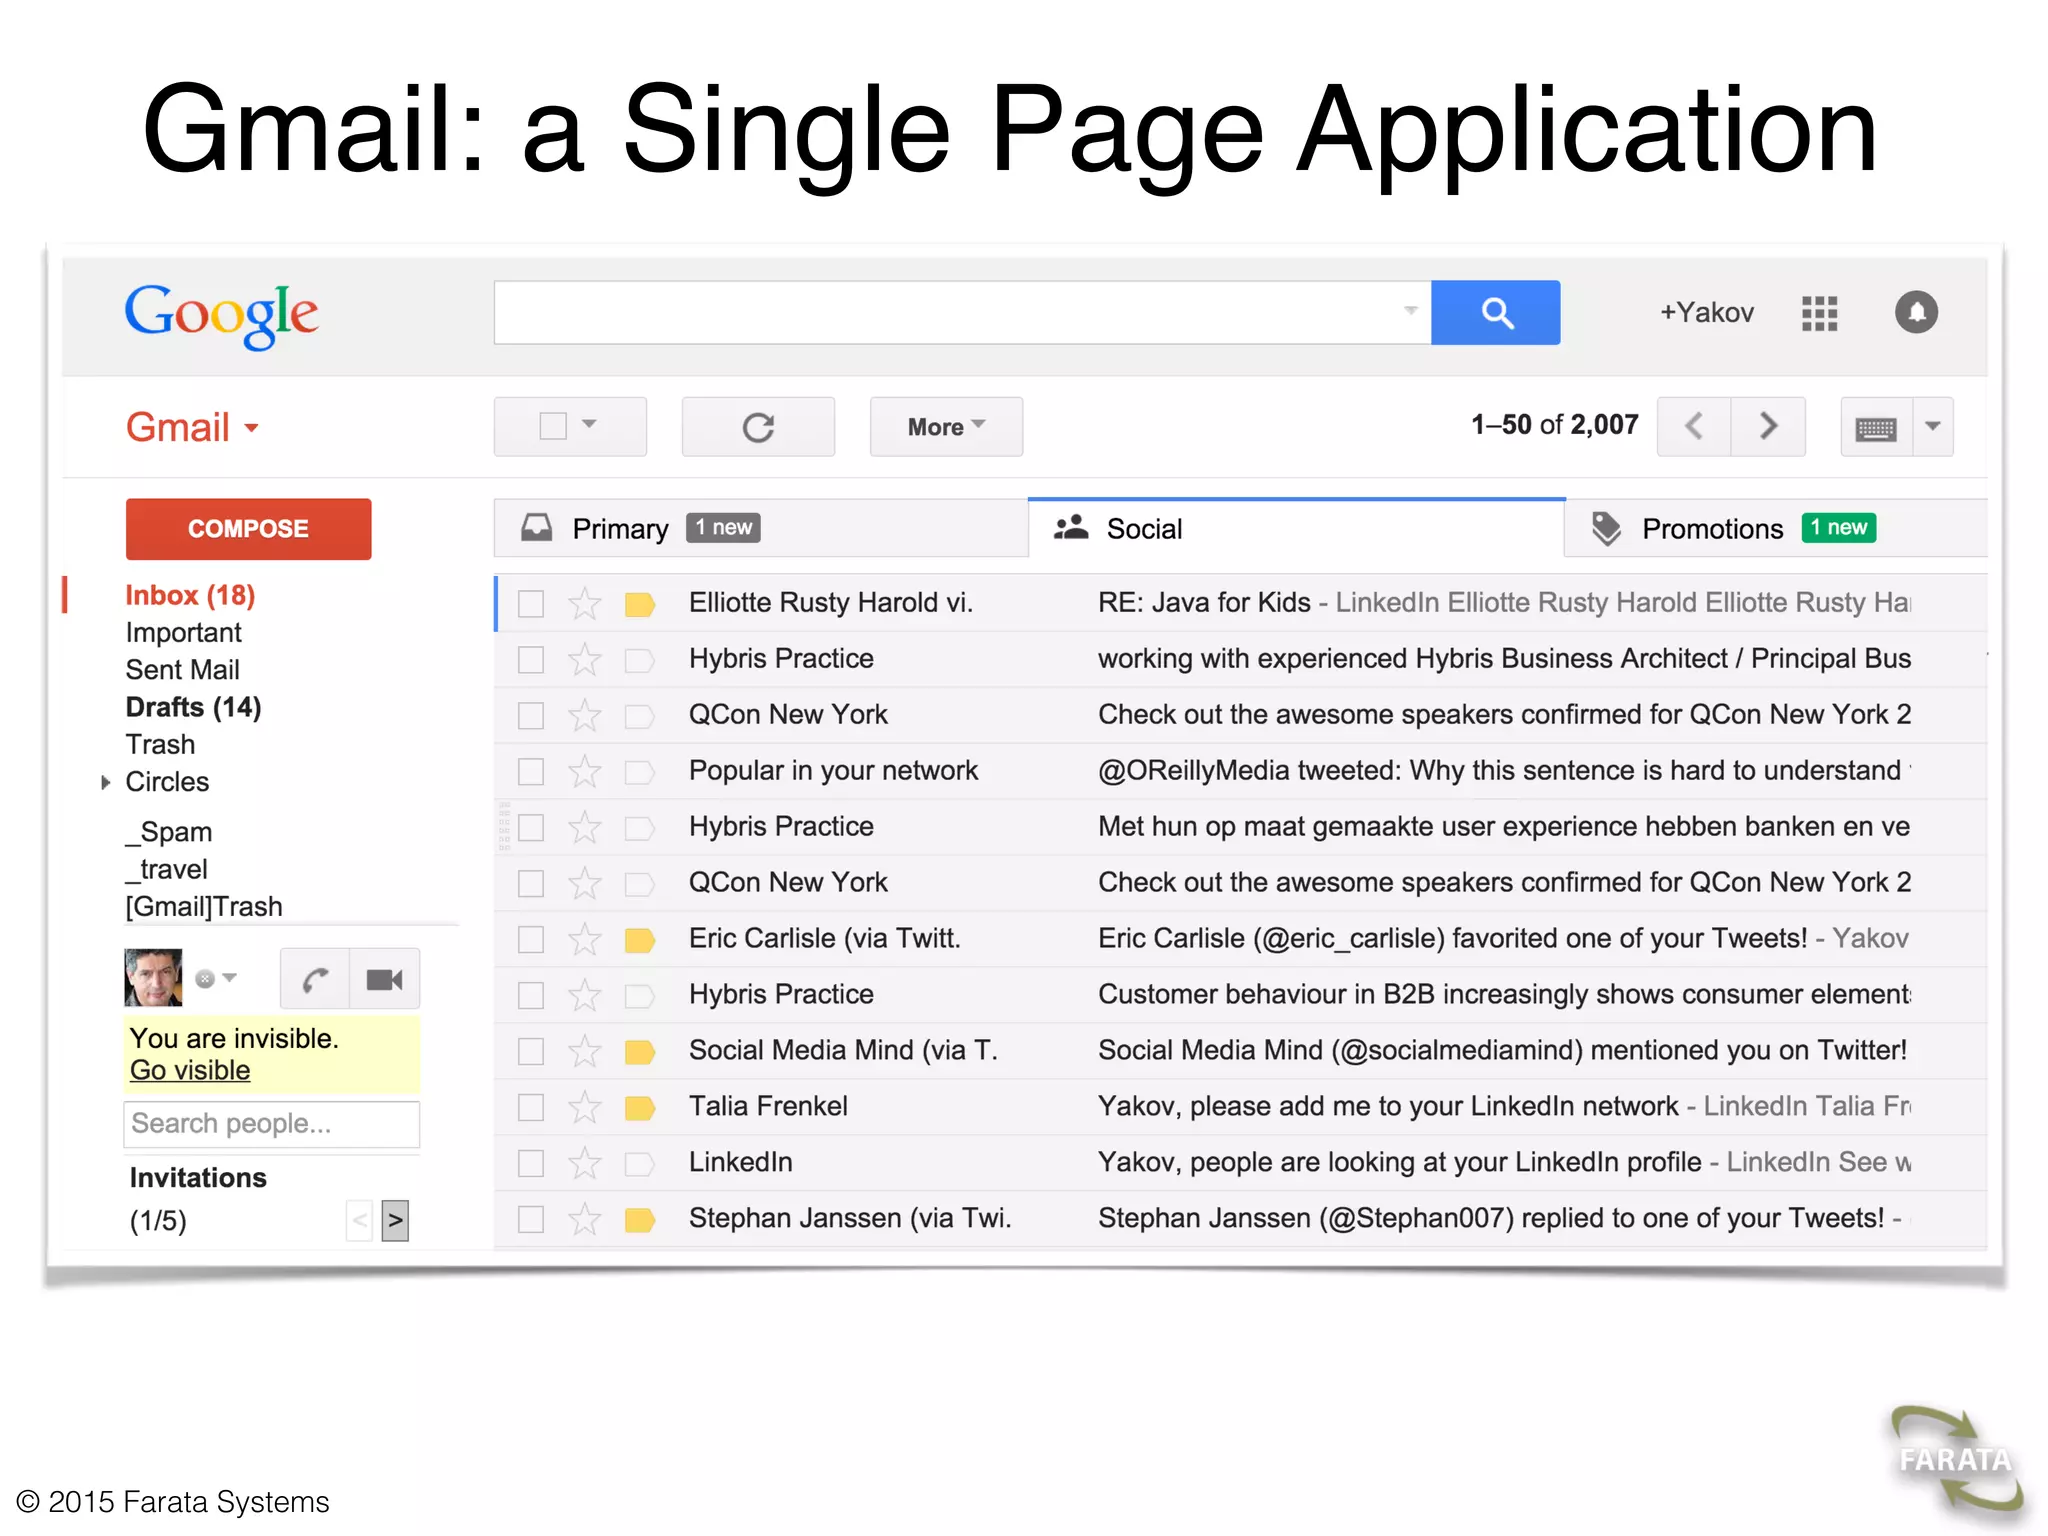Open the More actions dropdown
The image size is (2048, 1536).
click(945, 427)
